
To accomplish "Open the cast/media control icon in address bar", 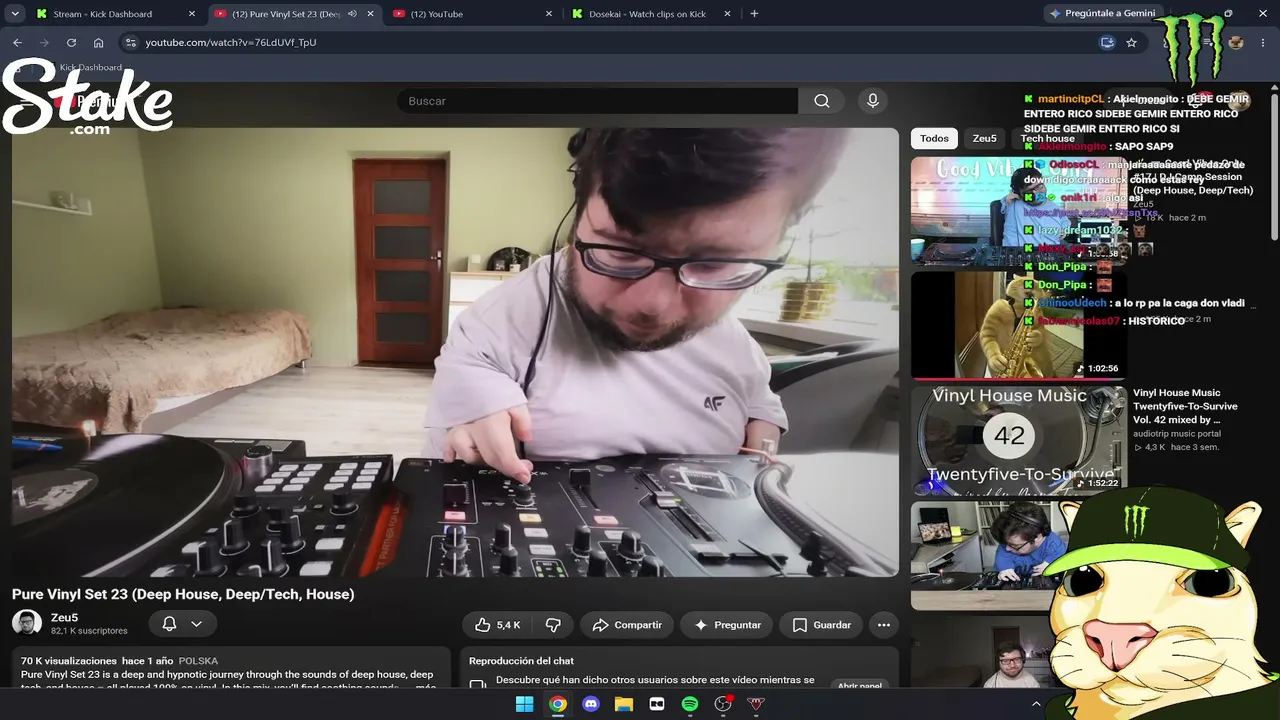I will tap(1107, 43).
